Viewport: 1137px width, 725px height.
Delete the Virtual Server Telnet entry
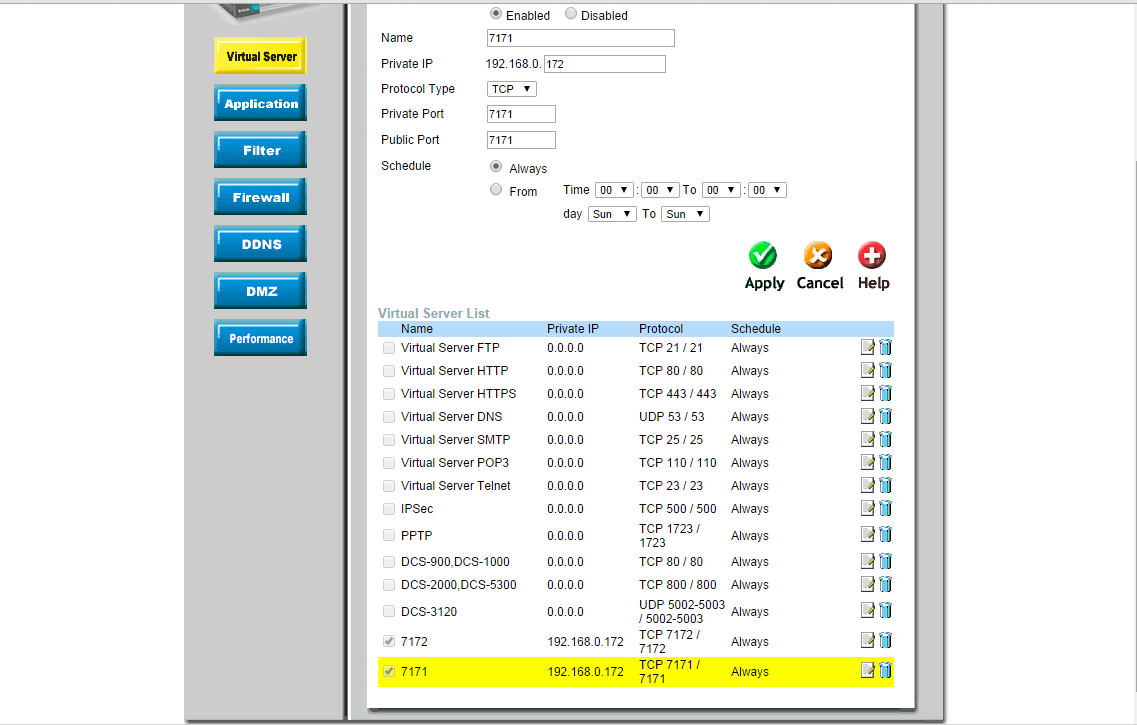(885, 486)
